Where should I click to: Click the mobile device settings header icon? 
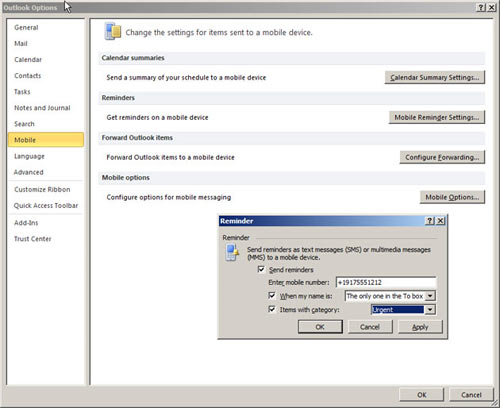[x=113, y=31]
